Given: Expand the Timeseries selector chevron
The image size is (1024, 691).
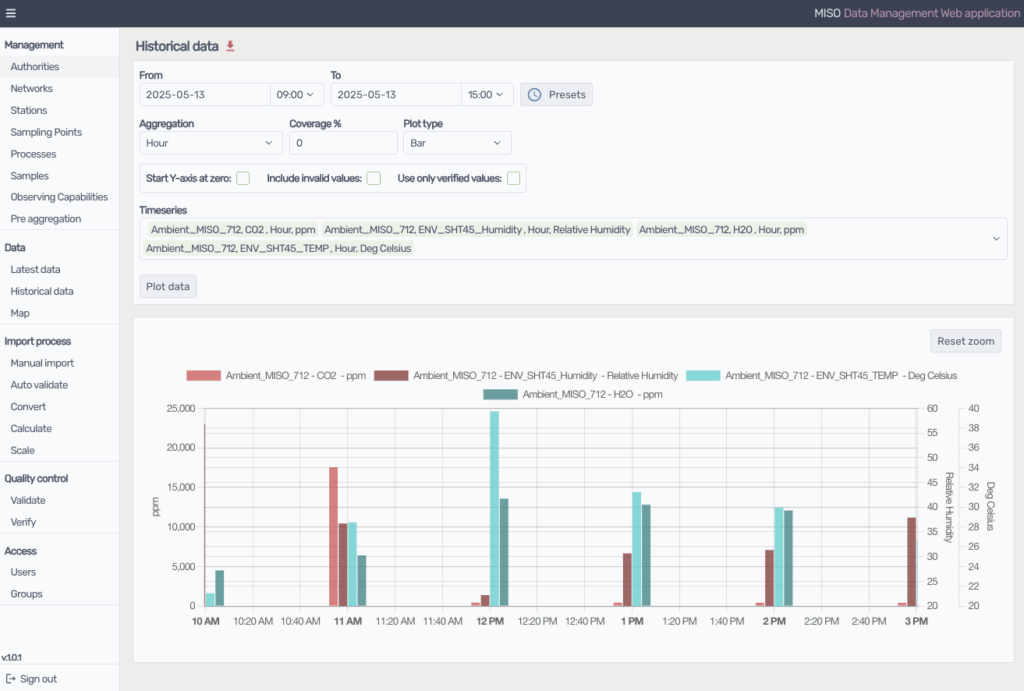Looking at the screenshot, I should point(995,239).
